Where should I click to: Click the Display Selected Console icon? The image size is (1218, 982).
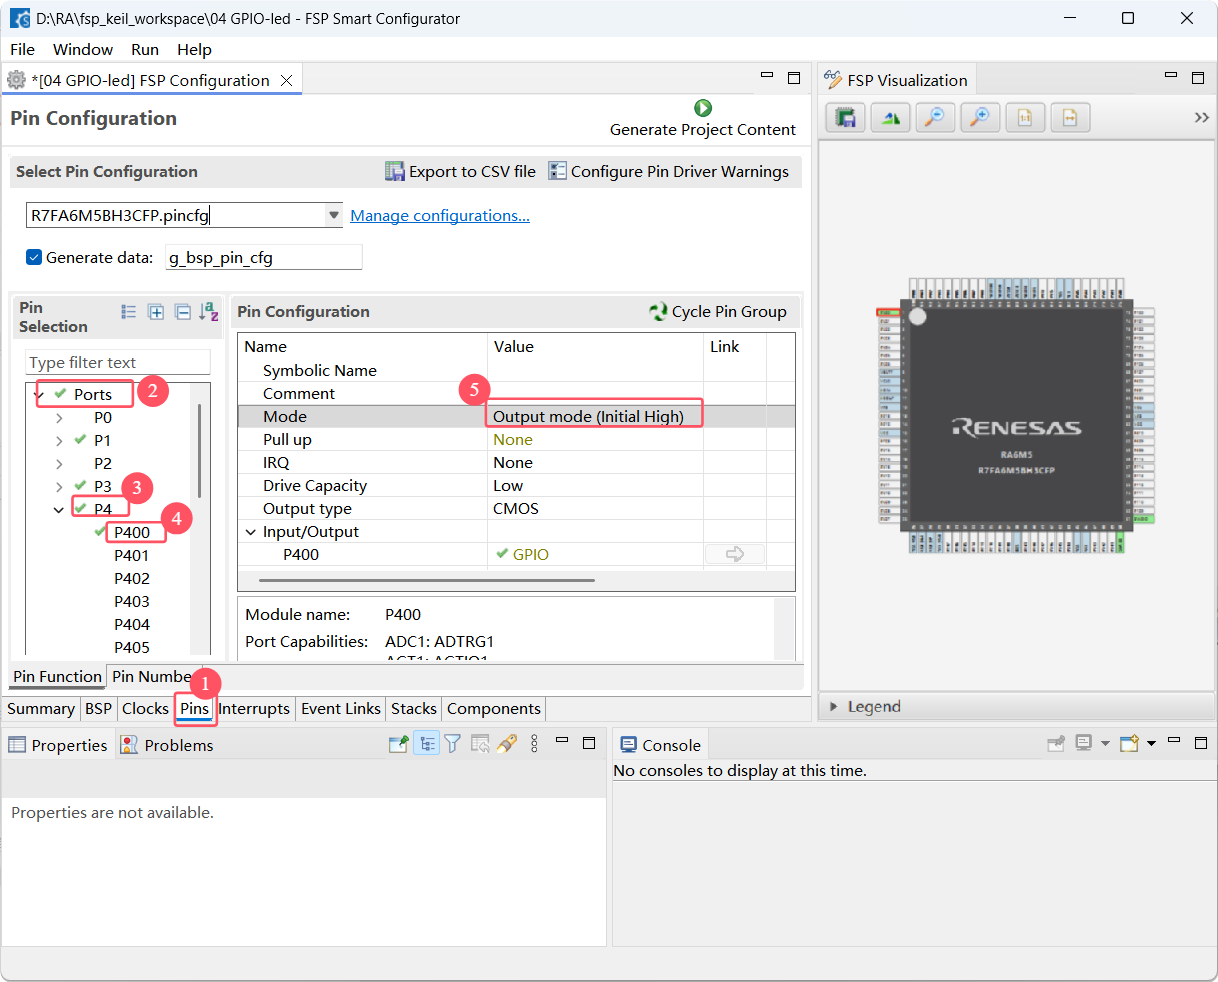1084,743
